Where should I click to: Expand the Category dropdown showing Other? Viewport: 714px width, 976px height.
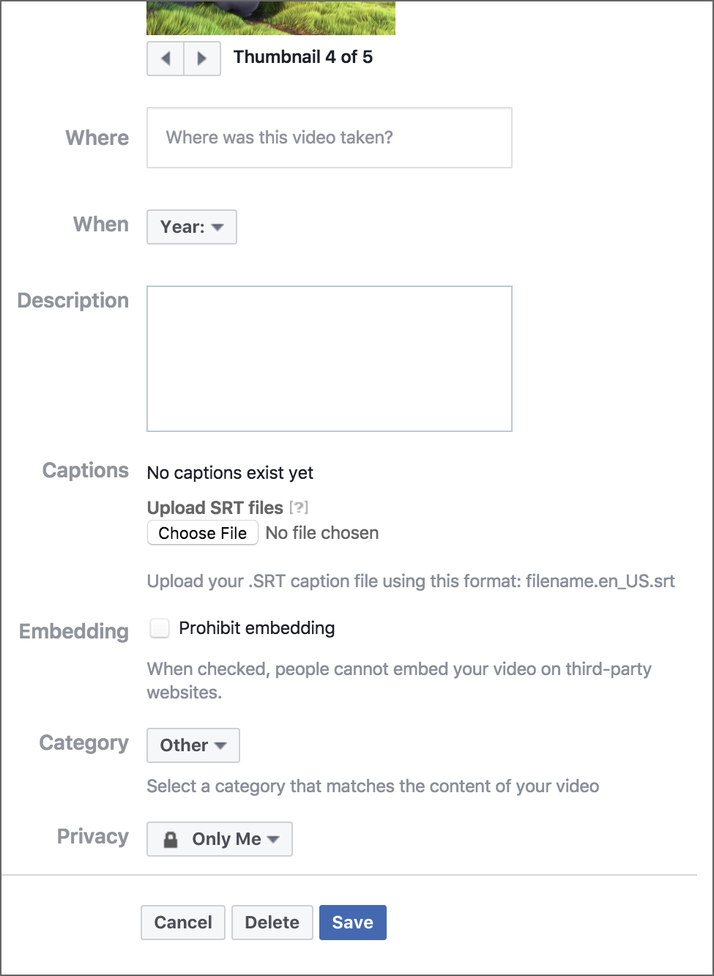coord(193,745)
